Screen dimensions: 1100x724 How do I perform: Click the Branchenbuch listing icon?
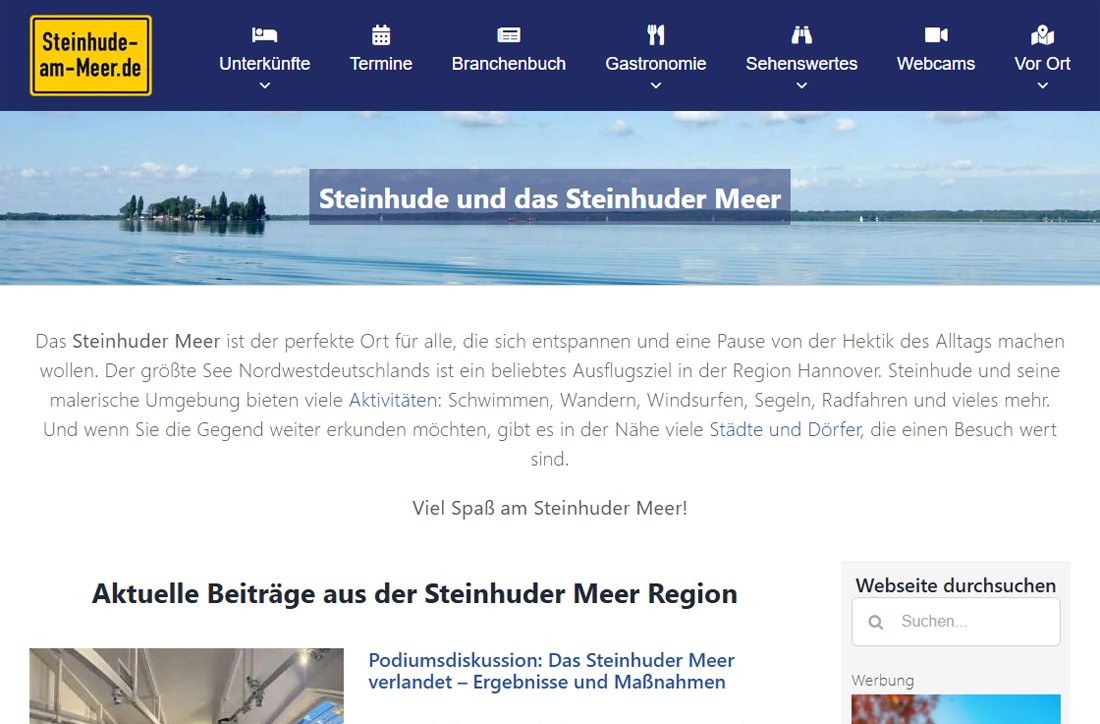click(508, 35)
